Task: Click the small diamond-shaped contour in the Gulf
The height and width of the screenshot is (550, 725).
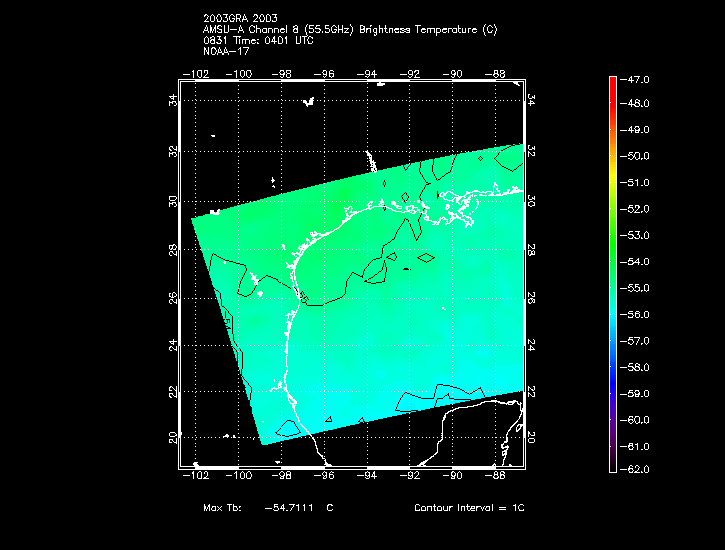Action: (x=426, y=258)
